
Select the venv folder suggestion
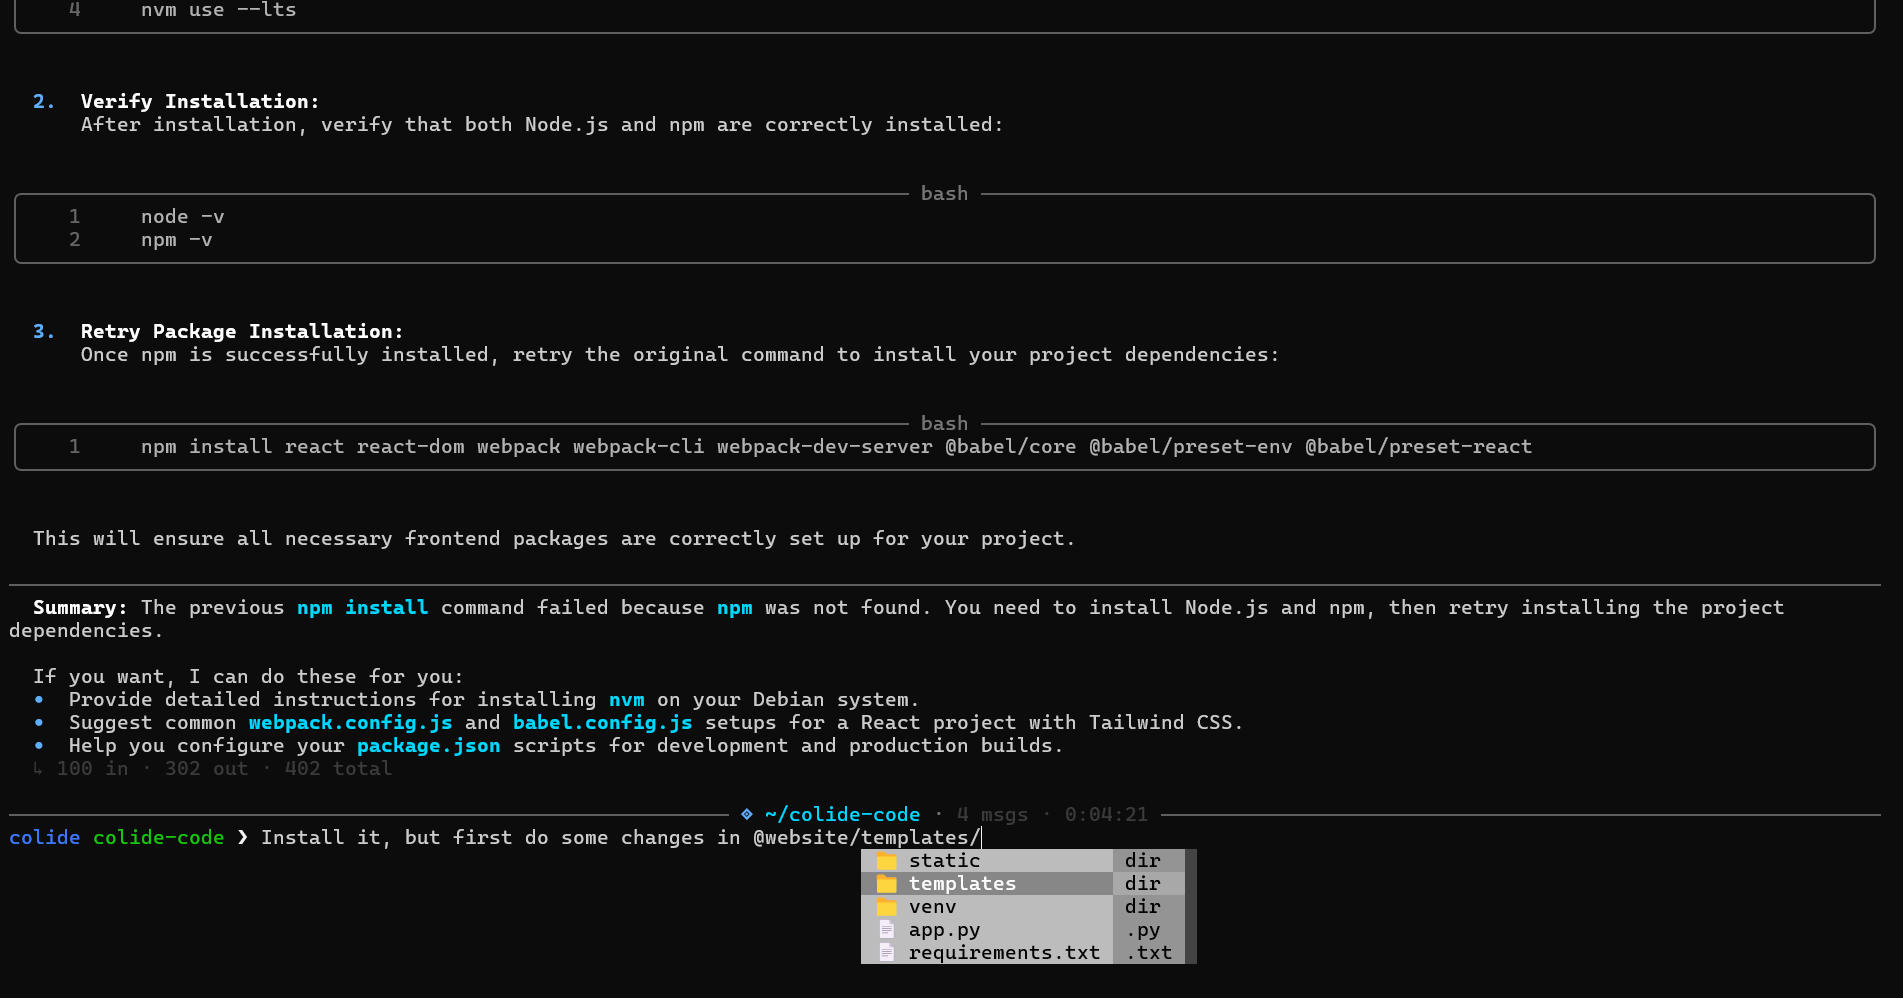(x=1022, y=907)
